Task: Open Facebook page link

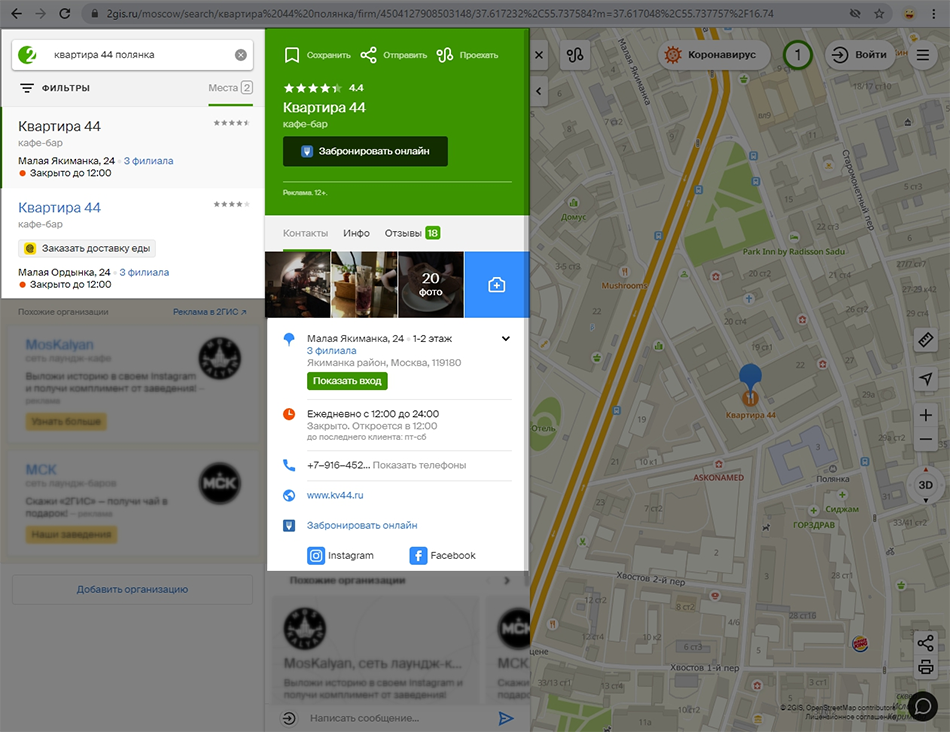Action: click(443, 556)
